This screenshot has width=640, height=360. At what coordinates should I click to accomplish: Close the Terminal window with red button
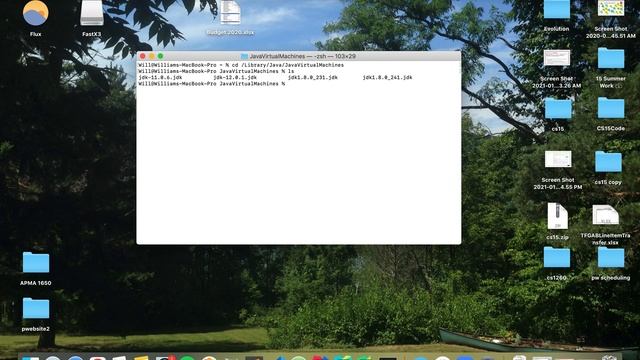click(x=142, y=56)
